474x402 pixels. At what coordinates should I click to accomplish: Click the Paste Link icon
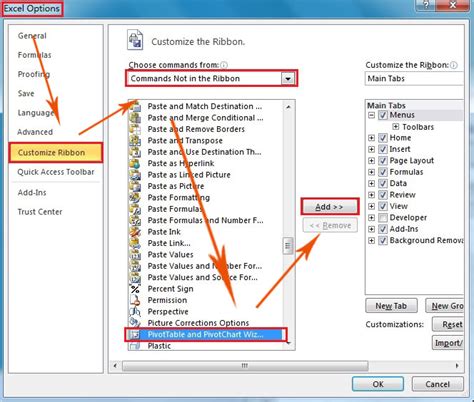click(135, 243)
